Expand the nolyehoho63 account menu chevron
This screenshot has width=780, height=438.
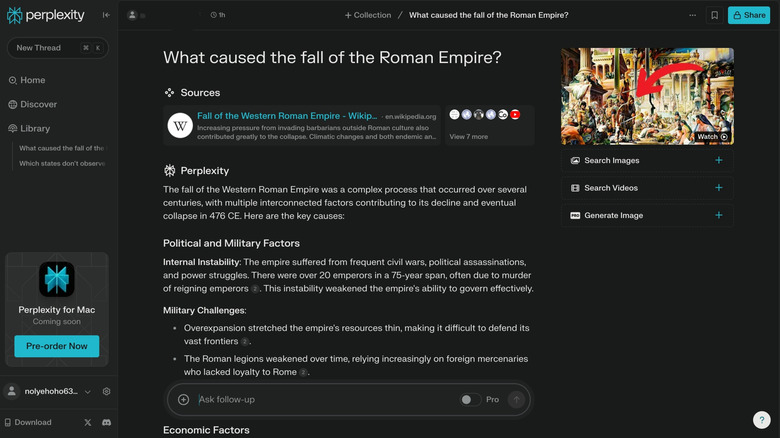point(88,392)
